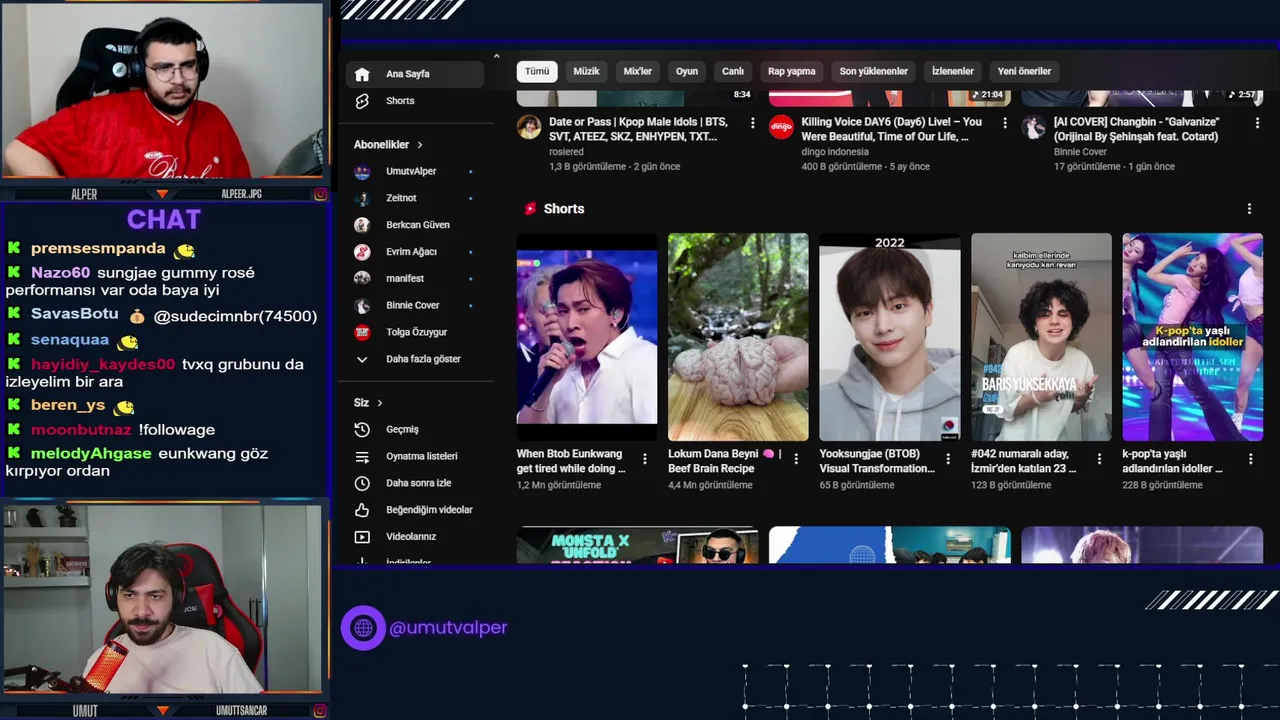This screenshot has width=1280, height=720.
Task: Select the Canlı filter chip
Action: 733,71
